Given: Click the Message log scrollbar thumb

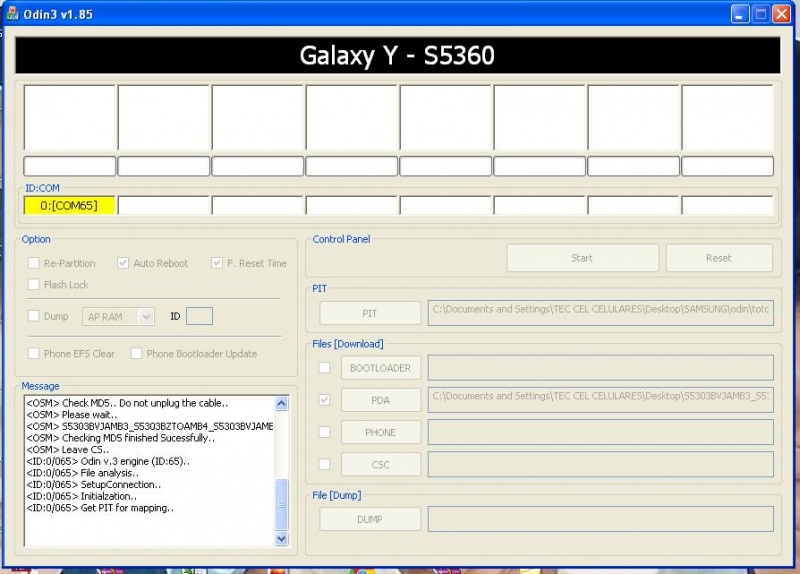Looking at the screenshot, I should [282, 504].
